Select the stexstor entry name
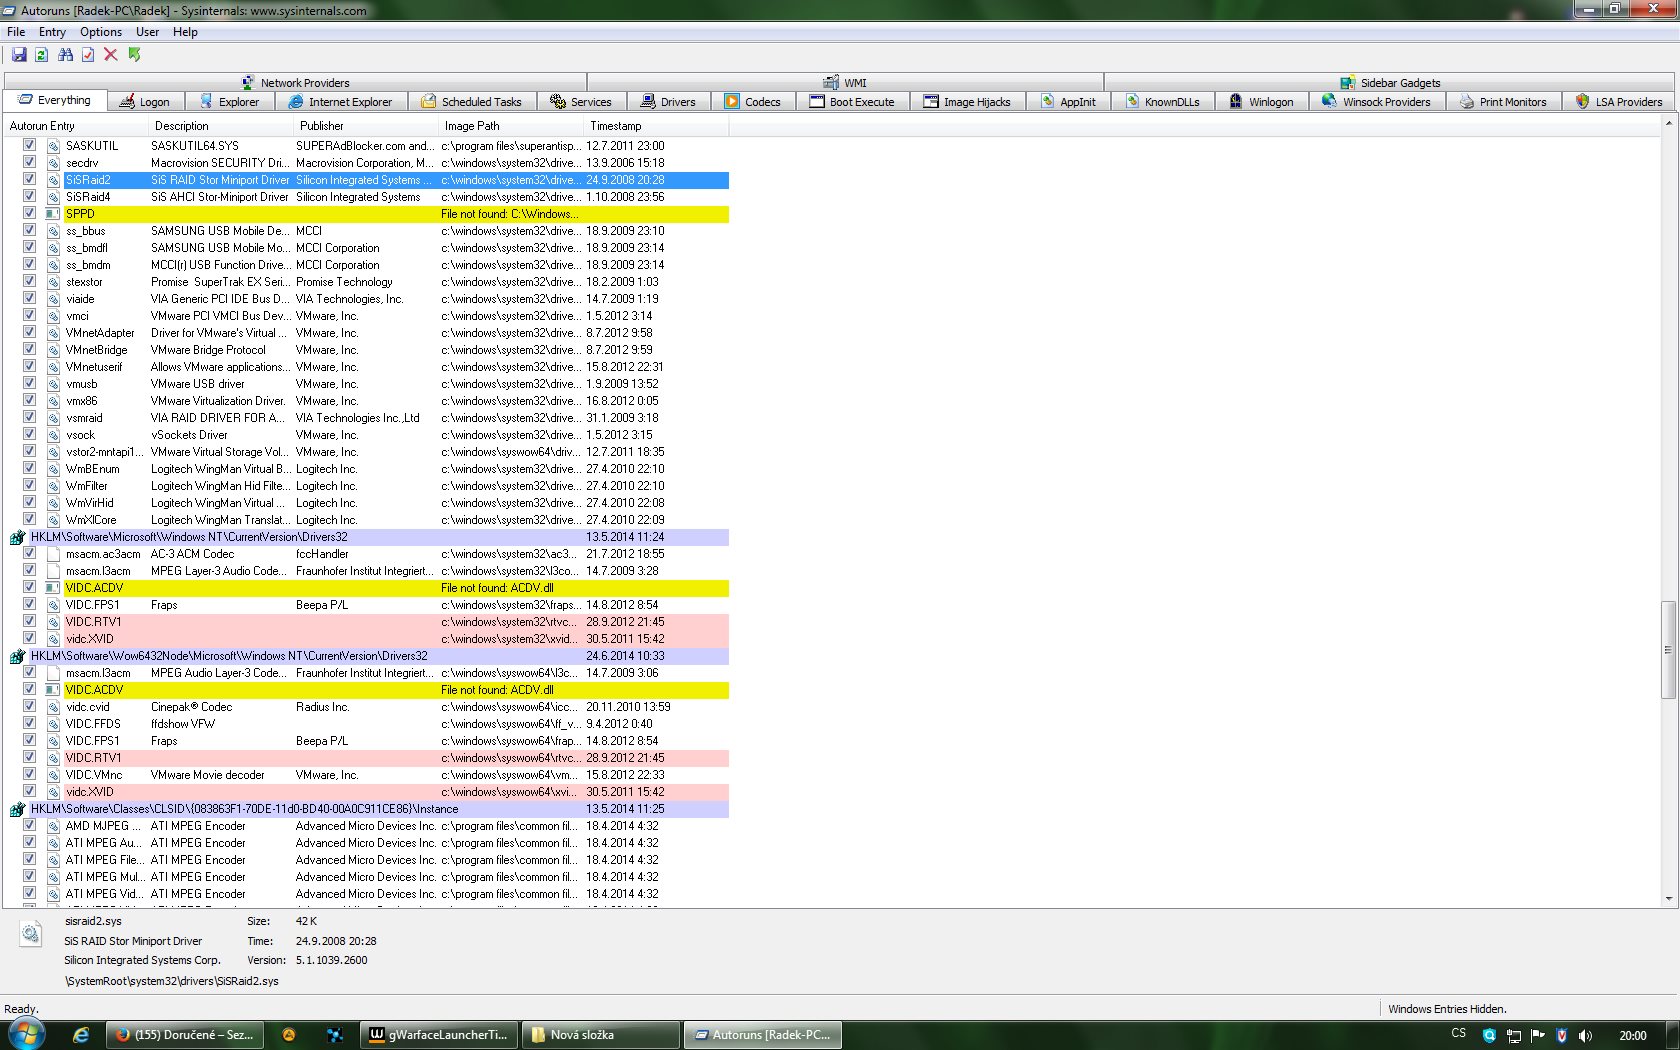Viewport: 1680px width, 1050px height. pos(84,282)
